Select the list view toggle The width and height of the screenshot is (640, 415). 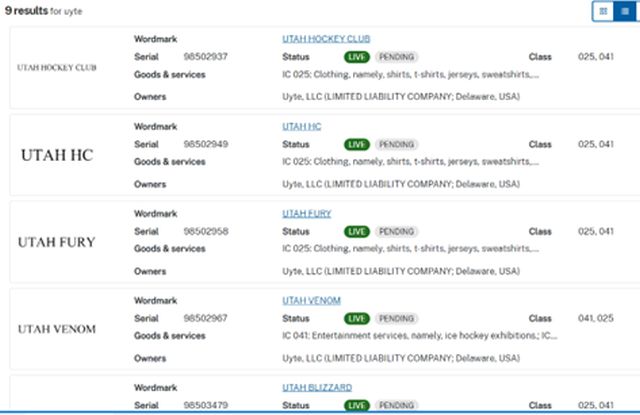(x=625, y=11)
